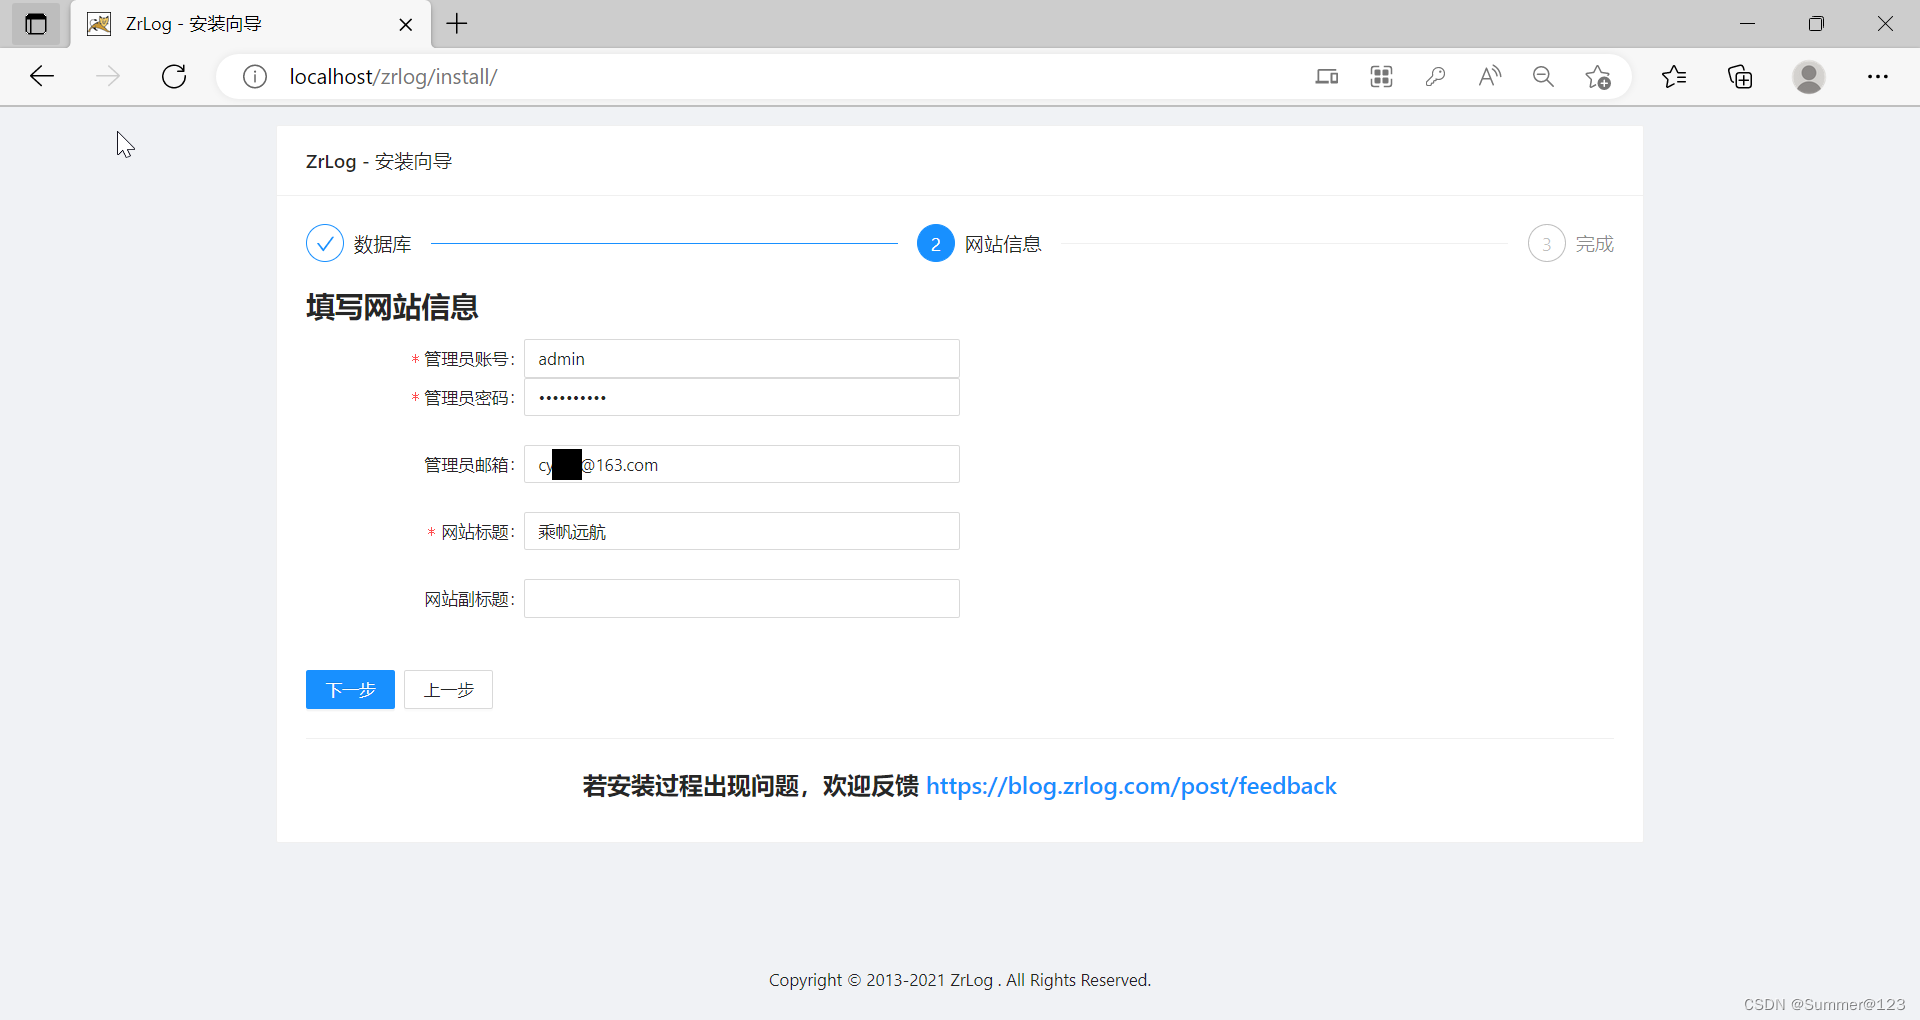Close the ZrLog install wizard tab
Image resolution: width=1920 pixels, height=1020 pixels.
[405, 24]
